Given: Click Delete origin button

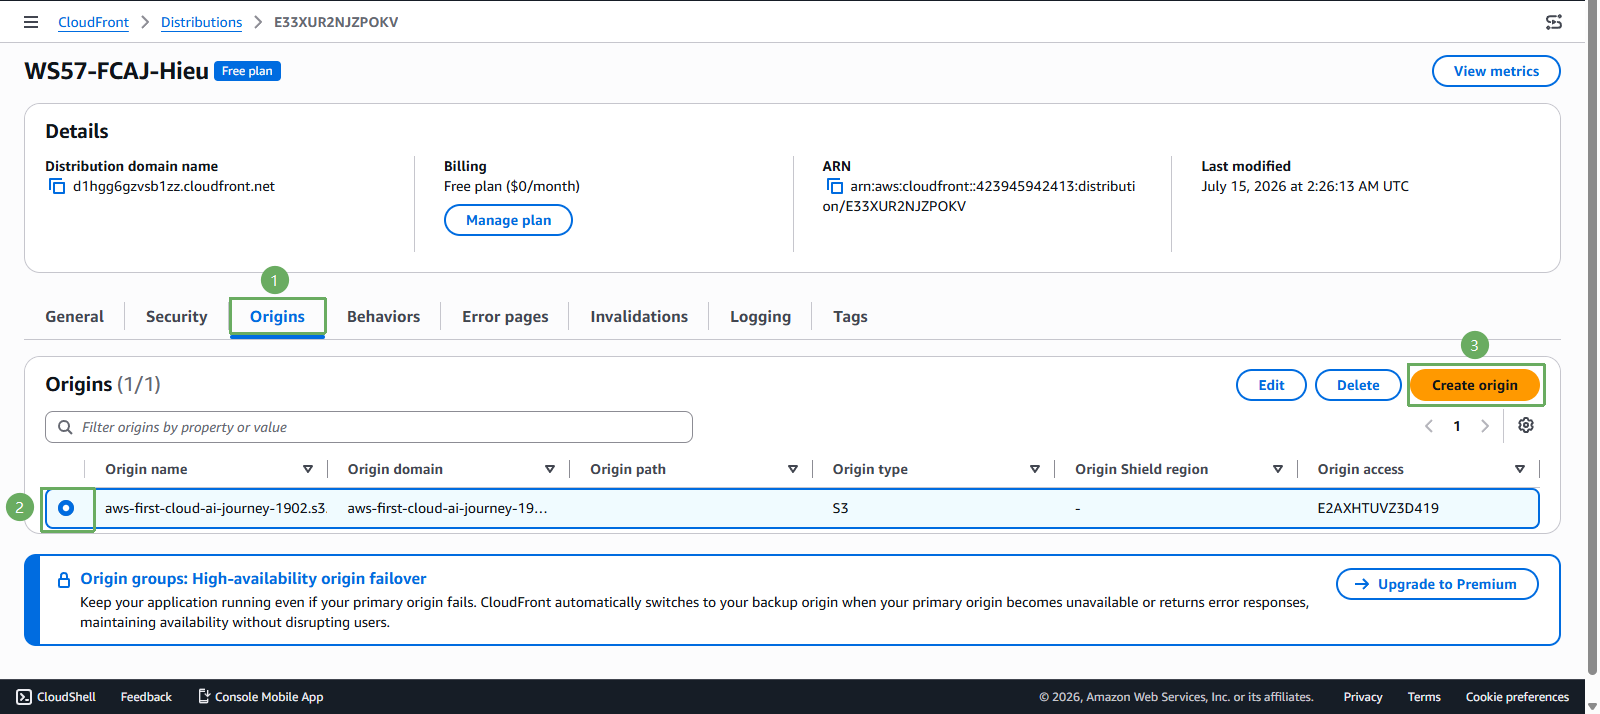Looking at the screenshot, I should point(1358,385).
